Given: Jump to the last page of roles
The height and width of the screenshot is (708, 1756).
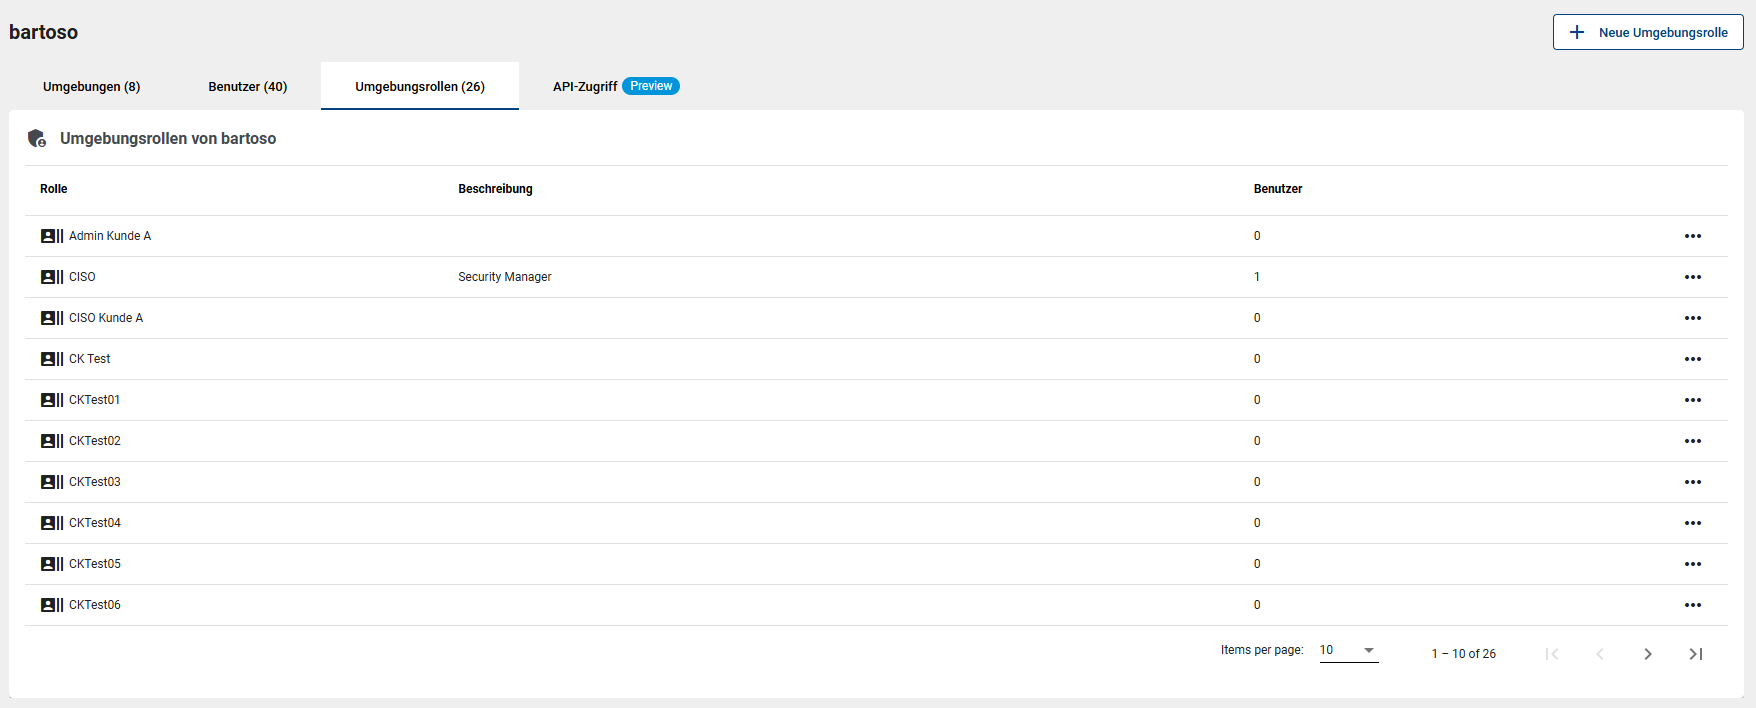Looking at the screenshot, I should pyautogui.click(x=1695, y=654).
